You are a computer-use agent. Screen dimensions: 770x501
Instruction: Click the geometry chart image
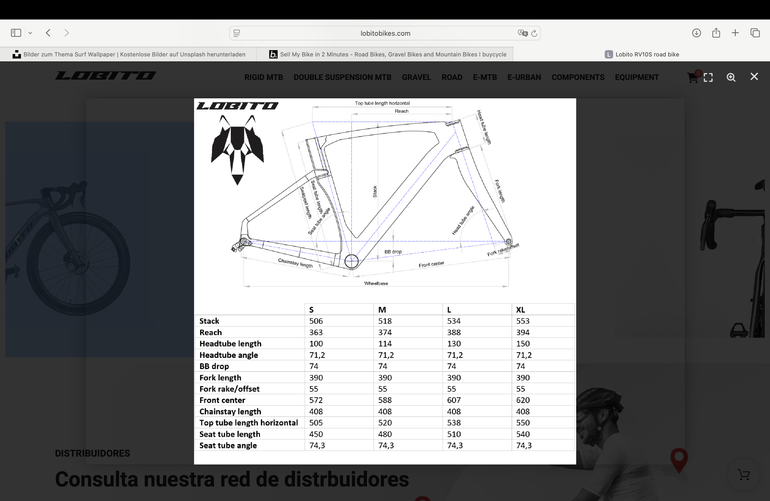click(385, 281)
